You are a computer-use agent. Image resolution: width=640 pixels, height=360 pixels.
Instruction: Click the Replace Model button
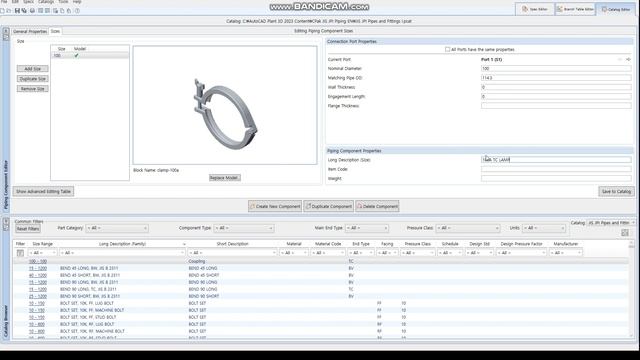(224, 178)
